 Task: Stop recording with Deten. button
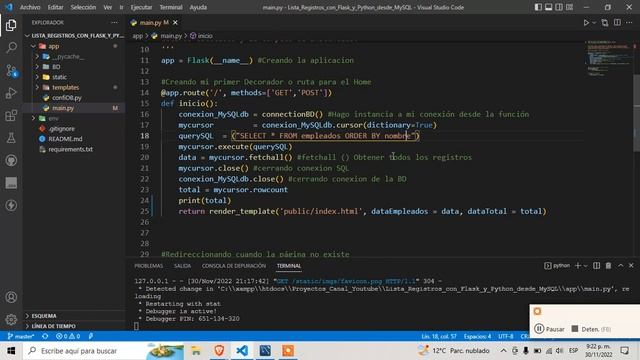[x=591, y=329]
